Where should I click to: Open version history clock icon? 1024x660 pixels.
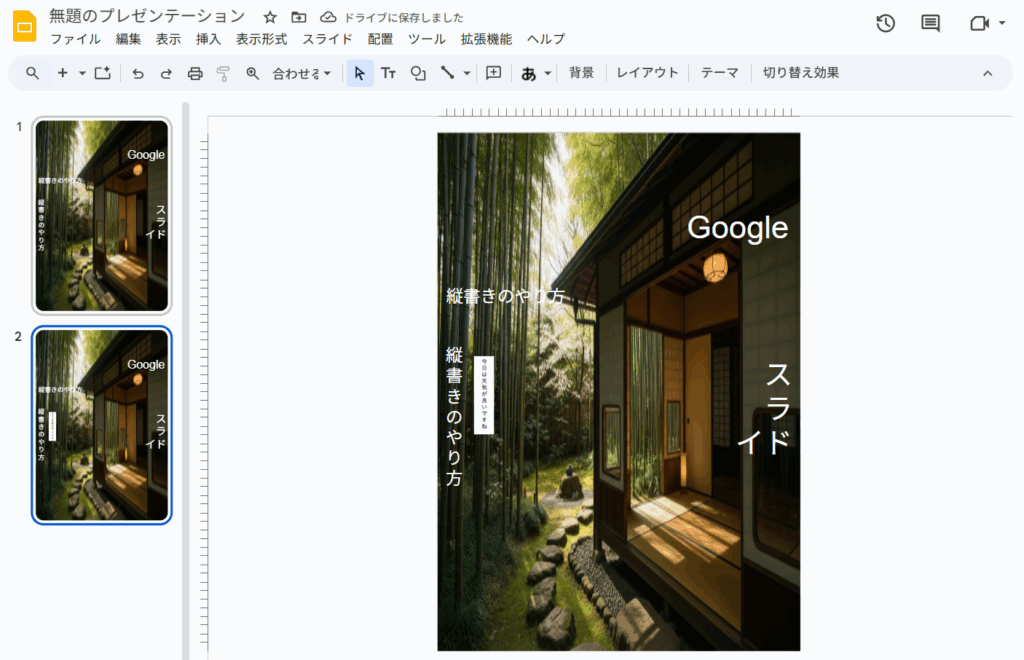click(x=885, y=23)
